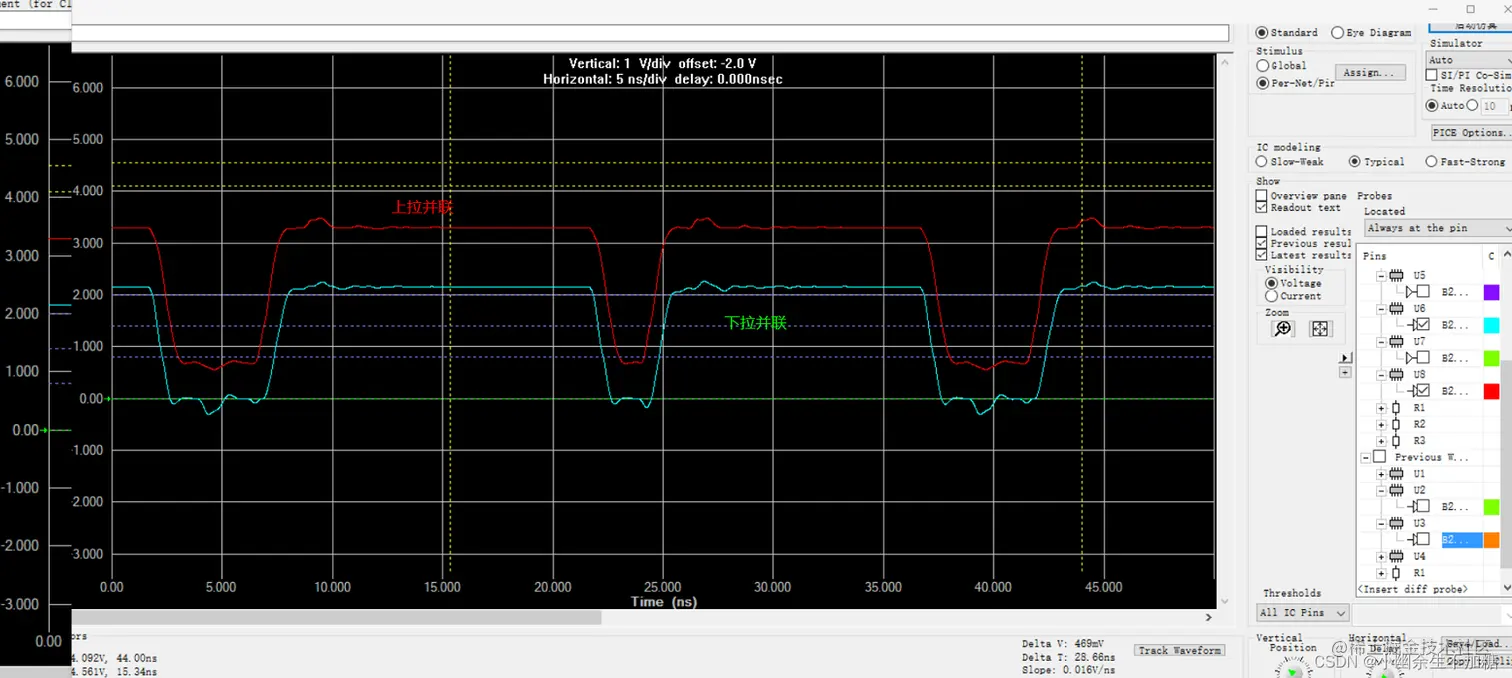Image resolution: width=1512 pixels, height=678 pixels.
Task: Toggle Loaded results checkbox
Action: click(x=1262, y=231)
